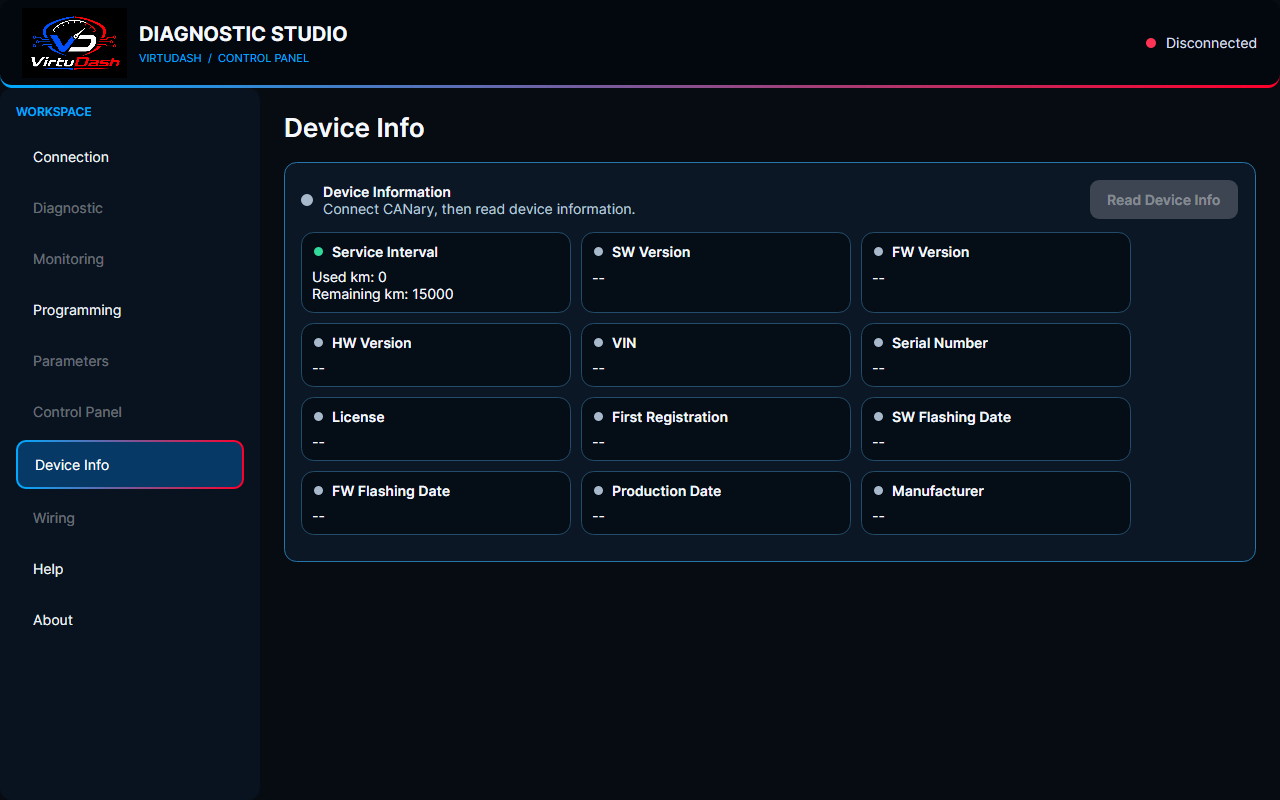The width and height of the screenshot is (1280, 800).
Task: Click the Disconnected status label
Action: (1211, 43)
